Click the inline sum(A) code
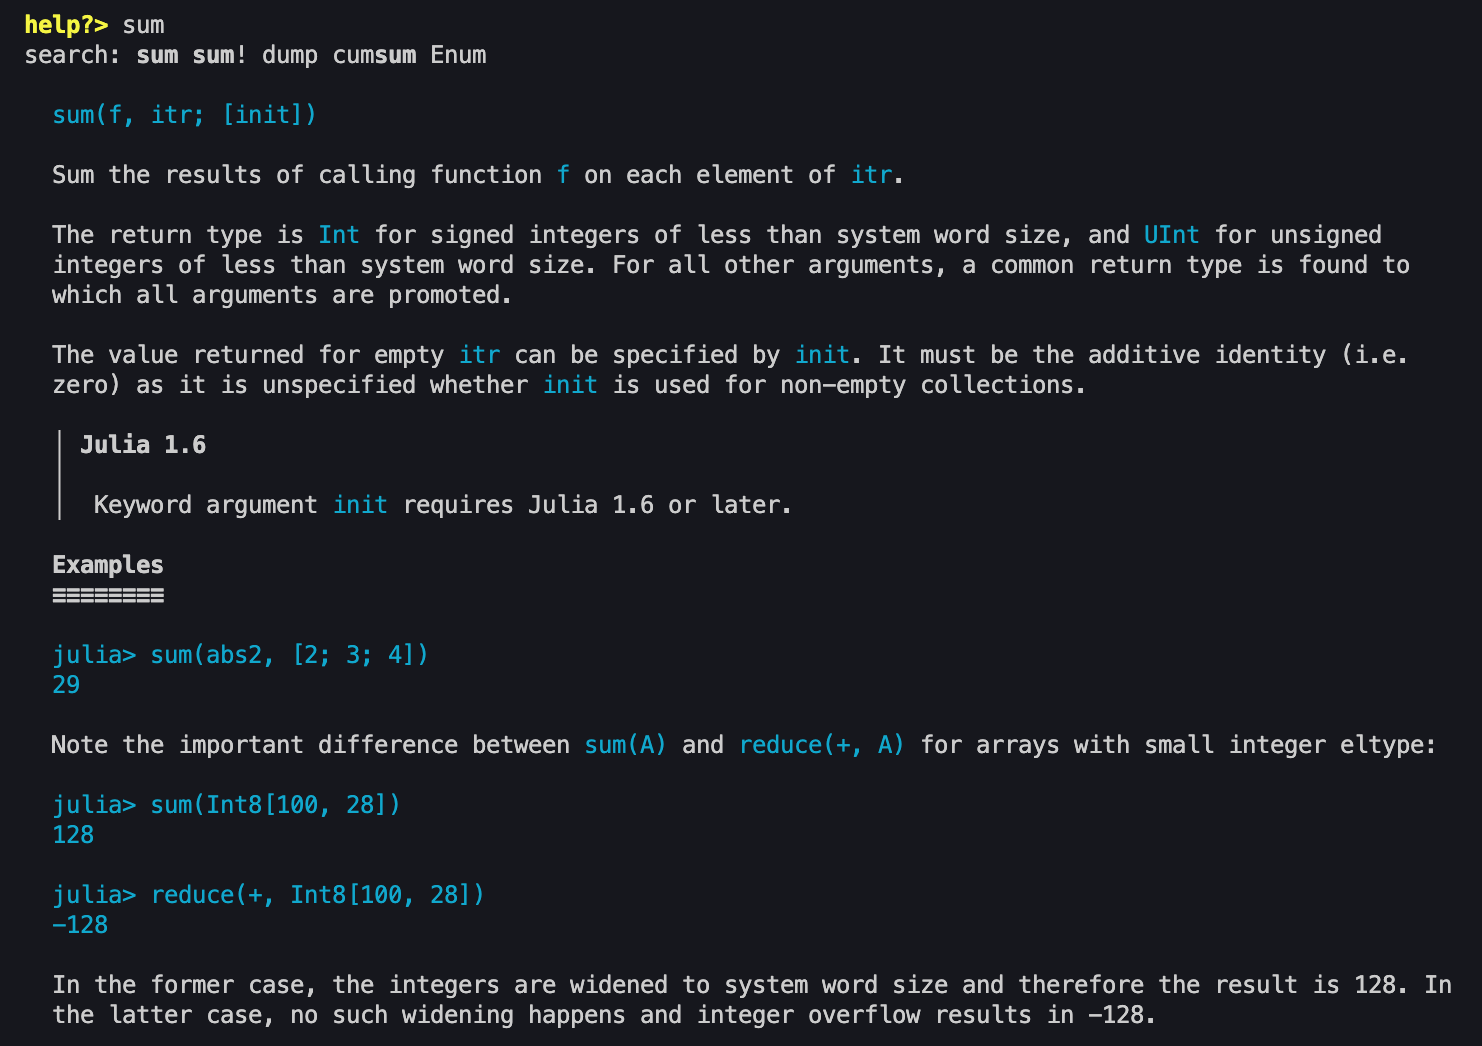Viewport: 1482px width, 1046px height. (625, 745)
